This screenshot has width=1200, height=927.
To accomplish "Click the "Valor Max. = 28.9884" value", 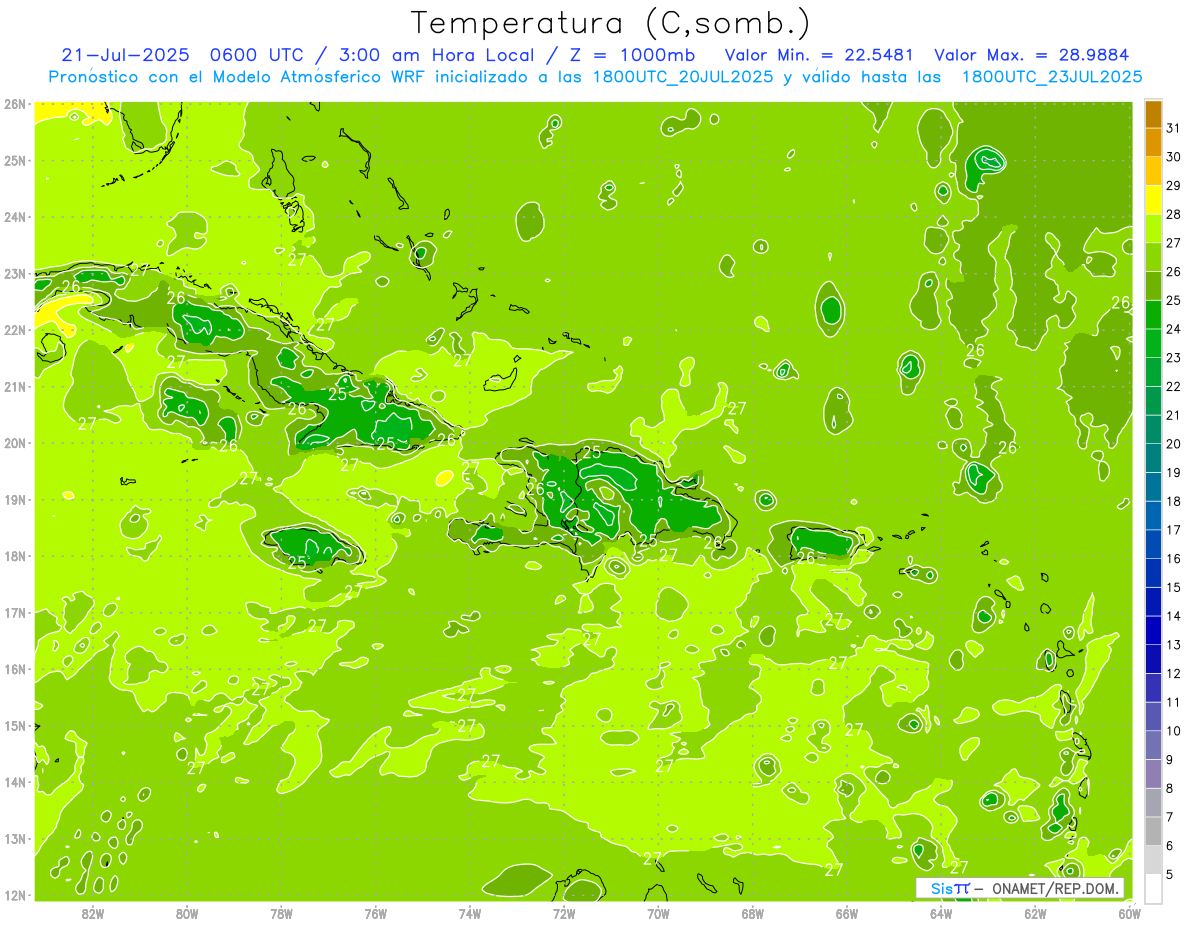I will point(1030,55).
